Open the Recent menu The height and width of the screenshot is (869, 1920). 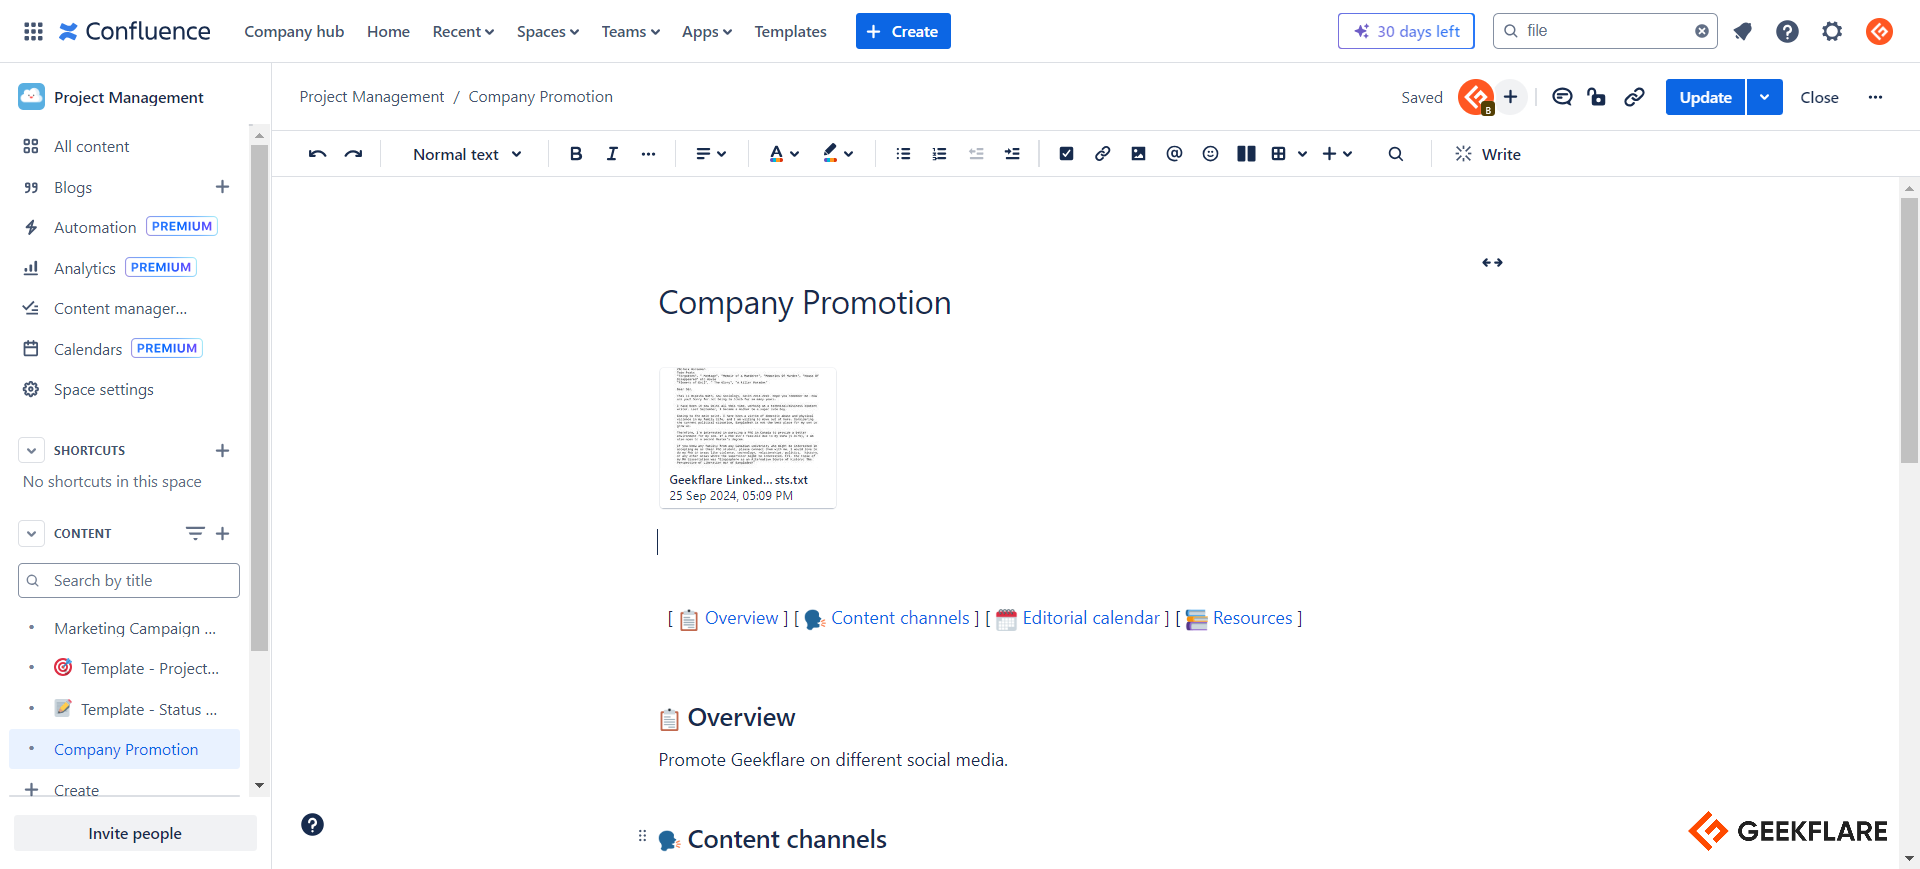coord(463,31)
